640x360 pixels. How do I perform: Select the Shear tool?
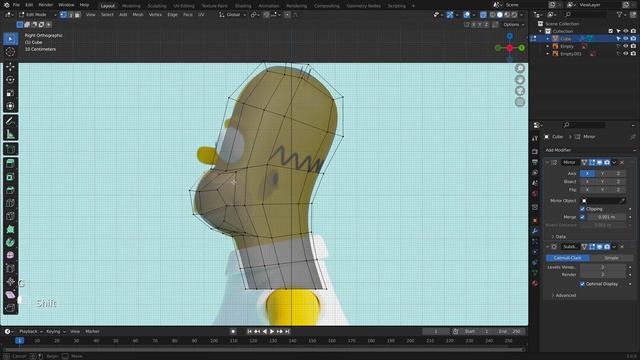point(10,294)
